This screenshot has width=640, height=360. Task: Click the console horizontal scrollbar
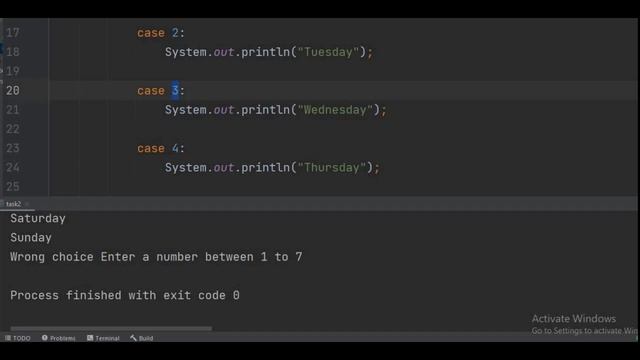click(111, 328)
